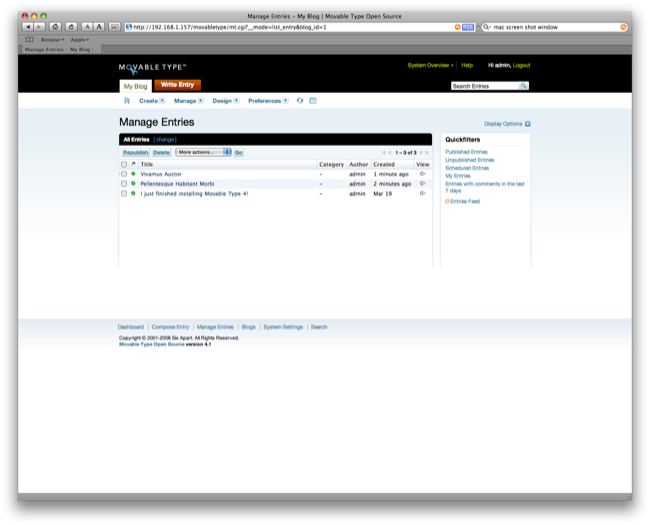The image size is (650, 525).
Task: Click the orange Entries Feed icon
Action: pyautogui.click(x=447, y=201)
